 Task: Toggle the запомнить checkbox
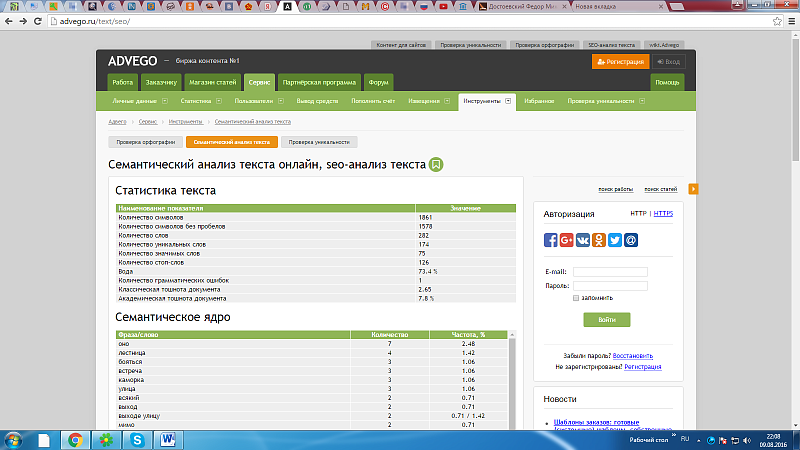coord(576,298)
